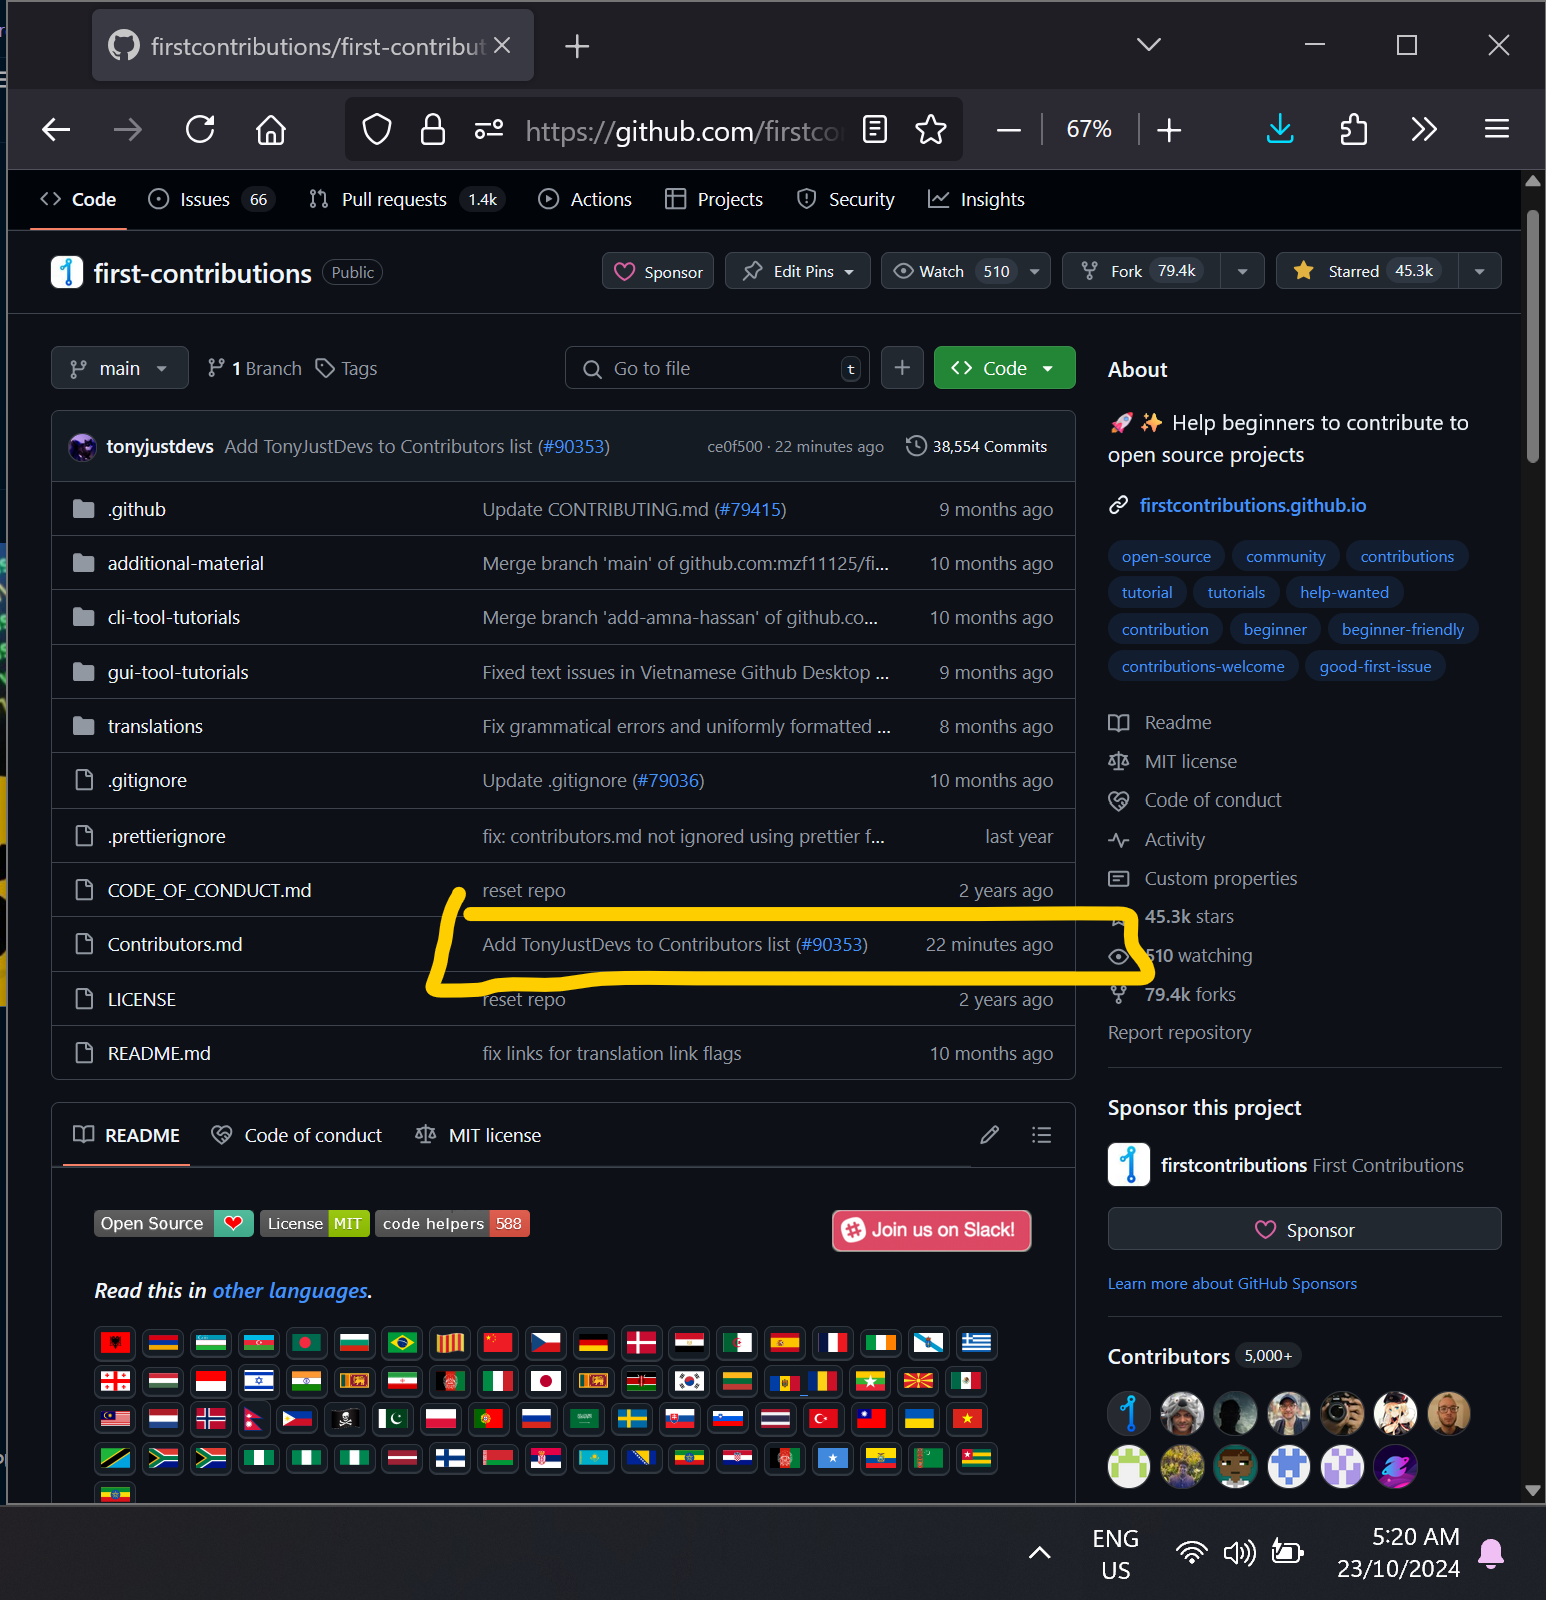Add file with the plus button

pos(902,368)
